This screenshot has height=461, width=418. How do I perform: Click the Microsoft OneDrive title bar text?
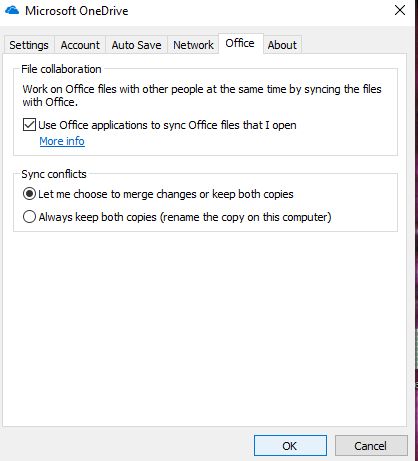click(77, 11)
